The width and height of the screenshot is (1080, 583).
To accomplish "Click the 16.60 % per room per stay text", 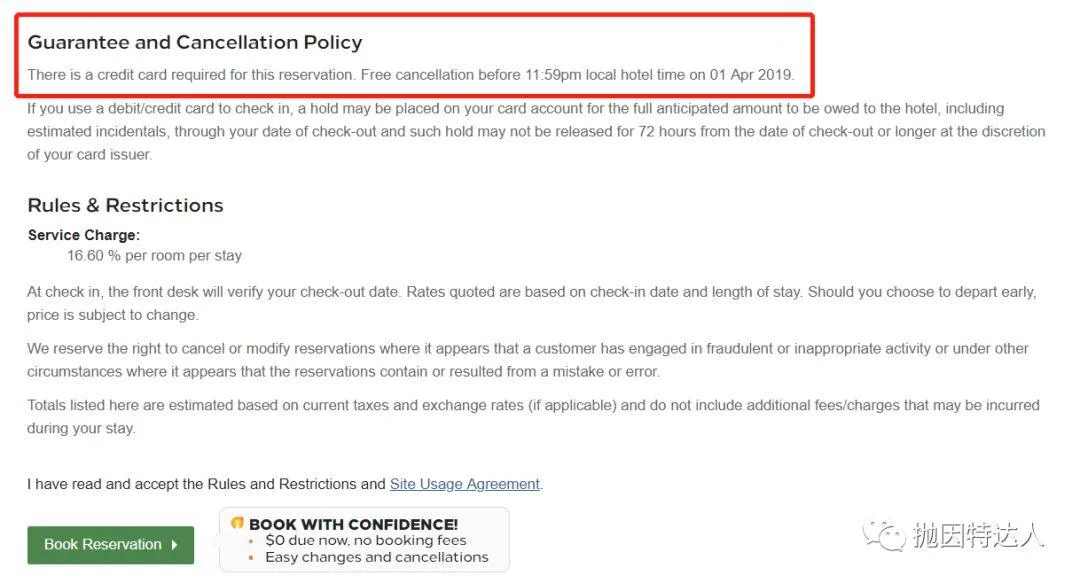I will [154, 256].
